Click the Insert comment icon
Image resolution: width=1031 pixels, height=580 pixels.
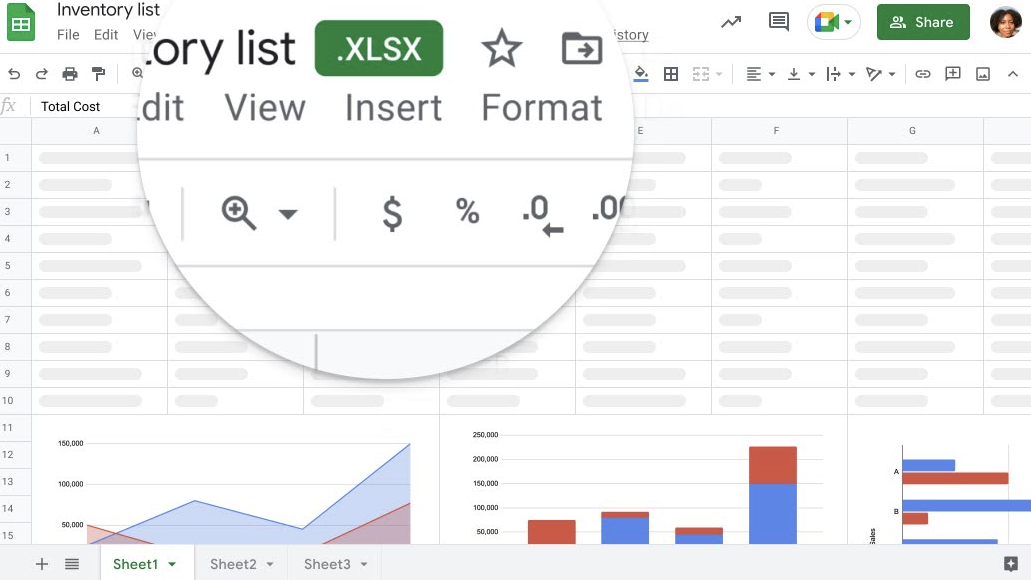click(953, 74)
